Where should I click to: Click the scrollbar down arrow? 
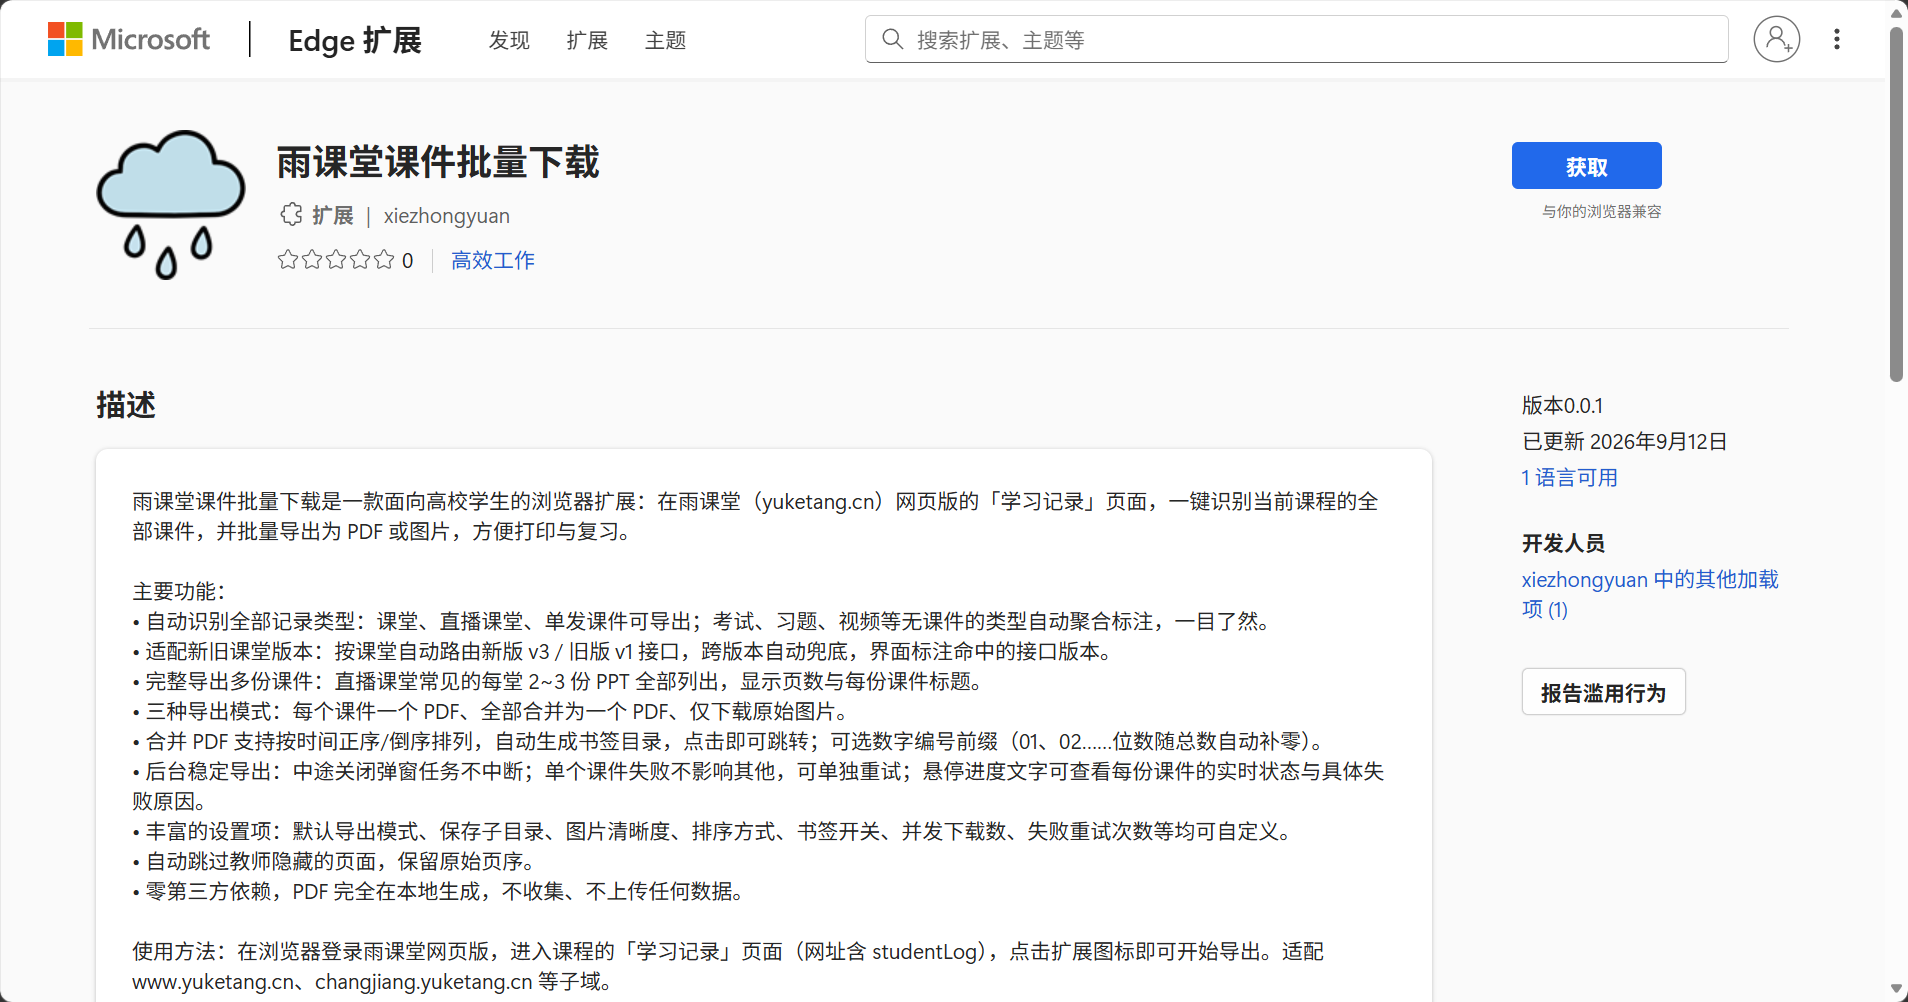point(1896,990)
